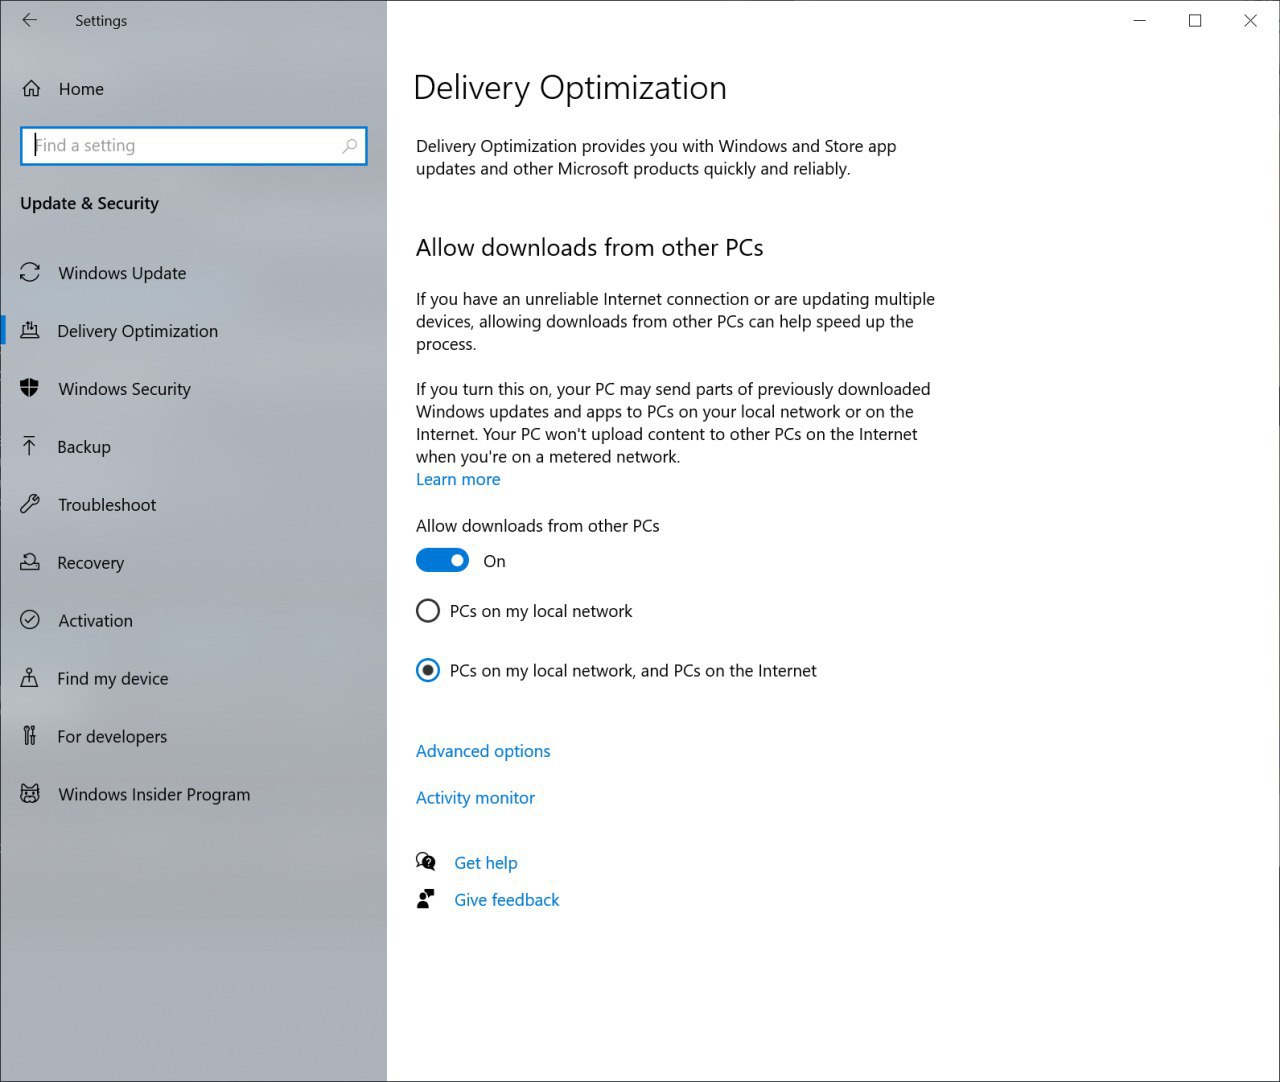Click the Give feedback person icon
Viewport: 1280px width, 1082px height.
pos(426,899)
